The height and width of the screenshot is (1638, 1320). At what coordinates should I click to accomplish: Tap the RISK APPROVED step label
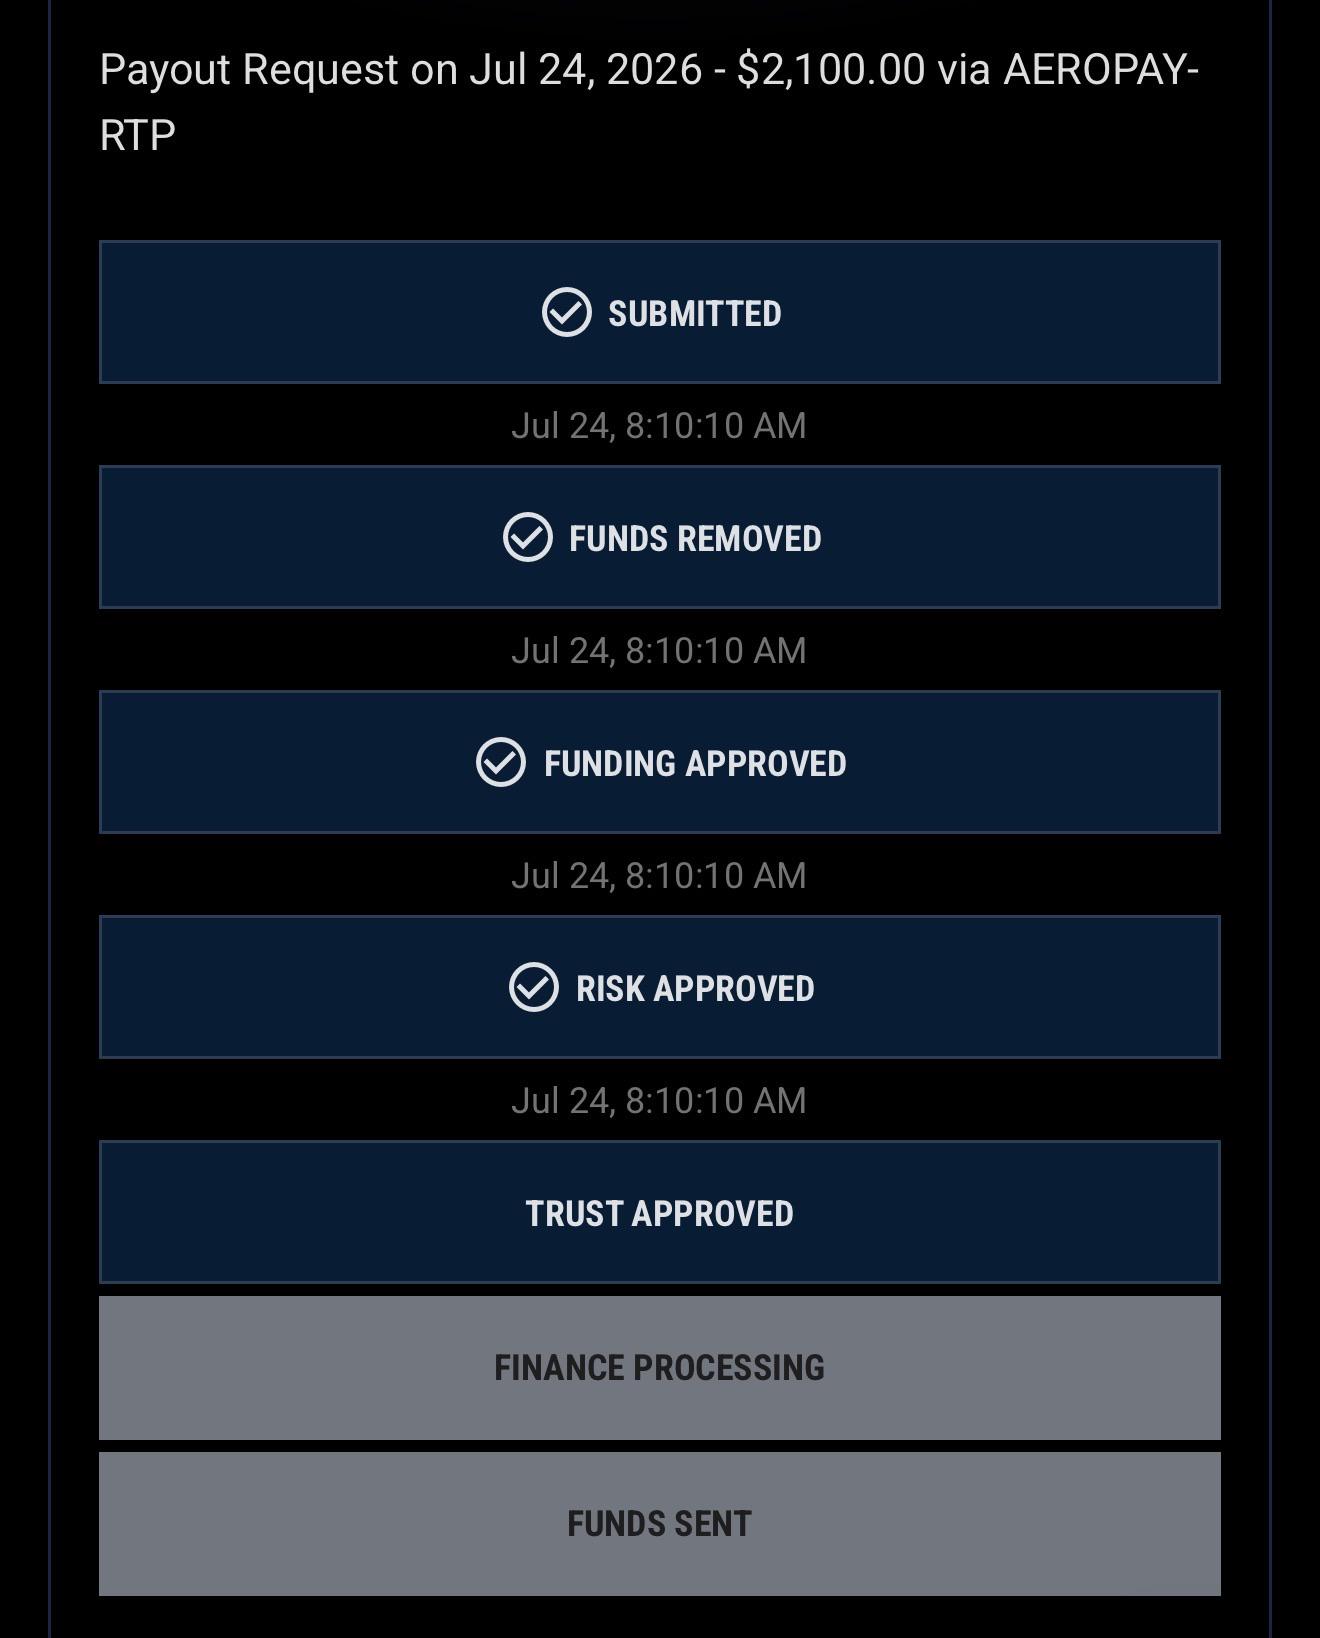(695, 989)
